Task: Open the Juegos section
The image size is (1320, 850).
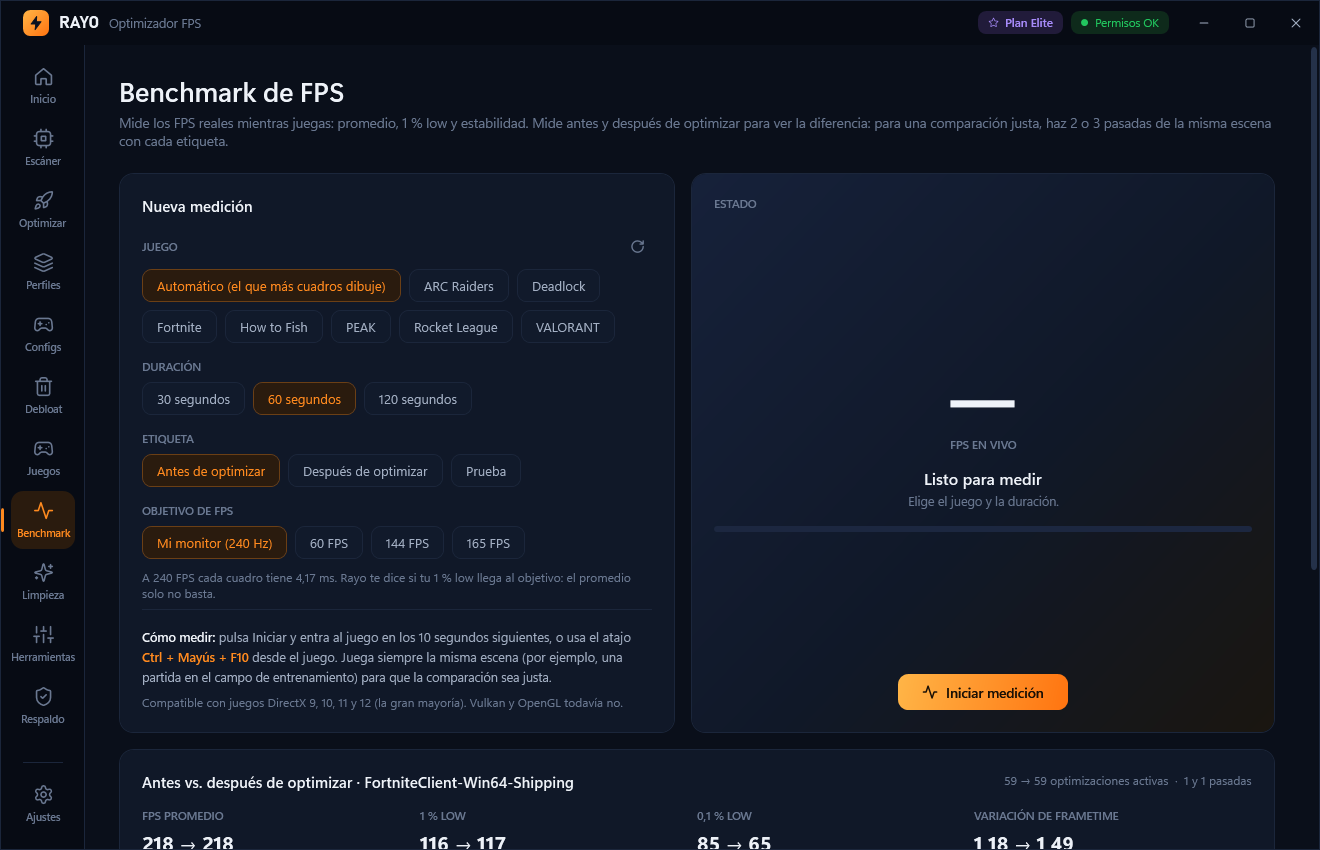Action: (x=43, y=458)
